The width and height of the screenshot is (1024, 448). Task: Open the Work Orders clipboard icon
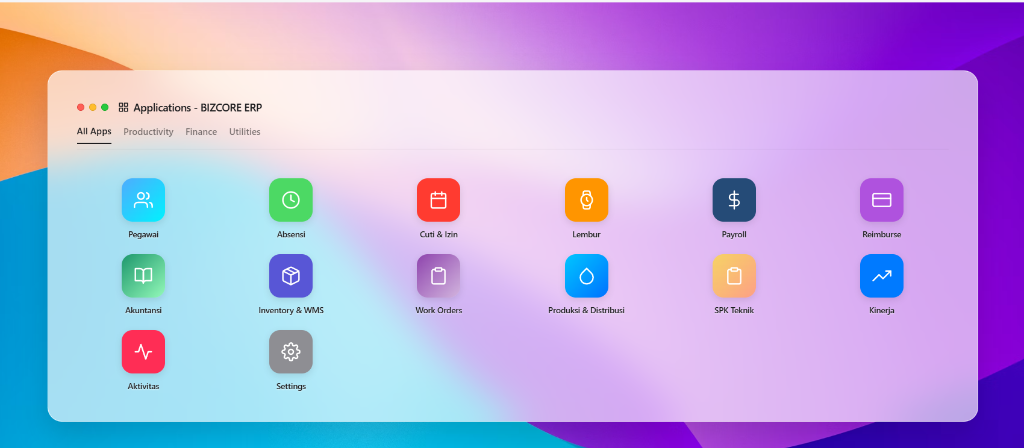(438, 276)
